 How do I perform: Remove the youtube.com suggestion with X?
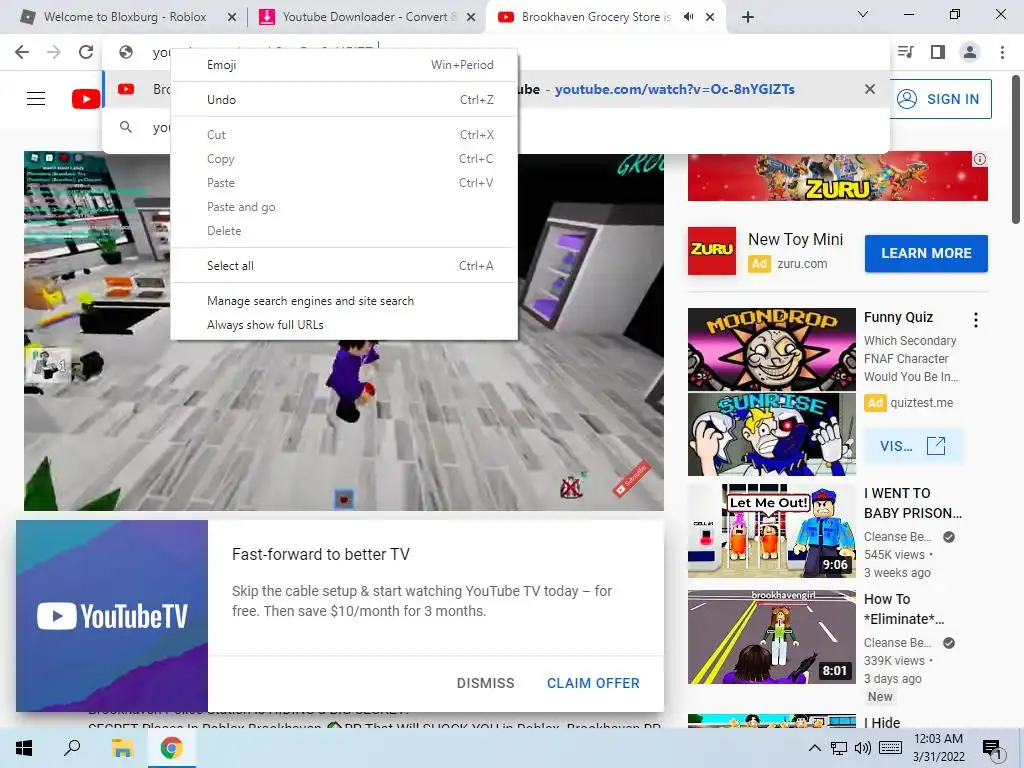pos(870,89)
